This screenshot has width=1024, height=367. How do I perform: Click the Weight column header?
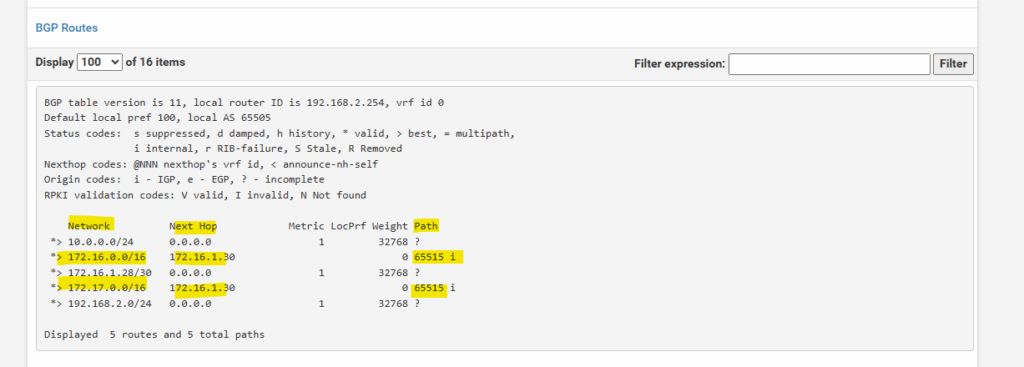point(390,226)
